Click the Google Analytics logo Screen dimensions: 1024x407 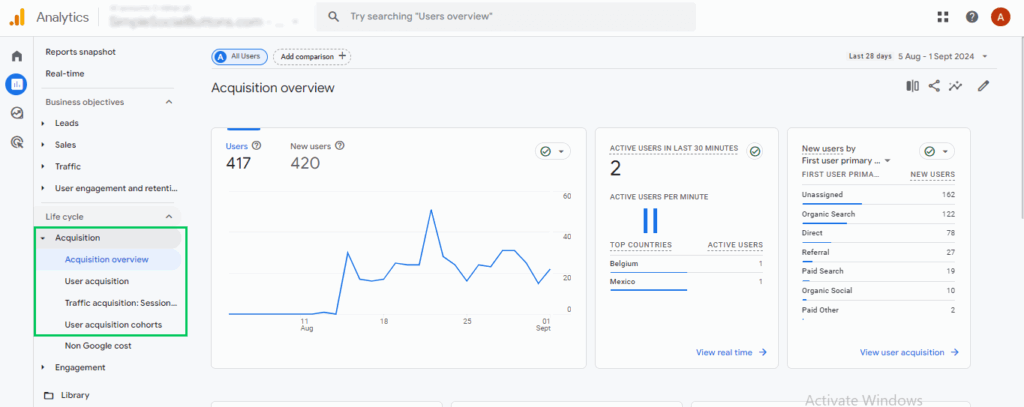click(x=17, y=18)
